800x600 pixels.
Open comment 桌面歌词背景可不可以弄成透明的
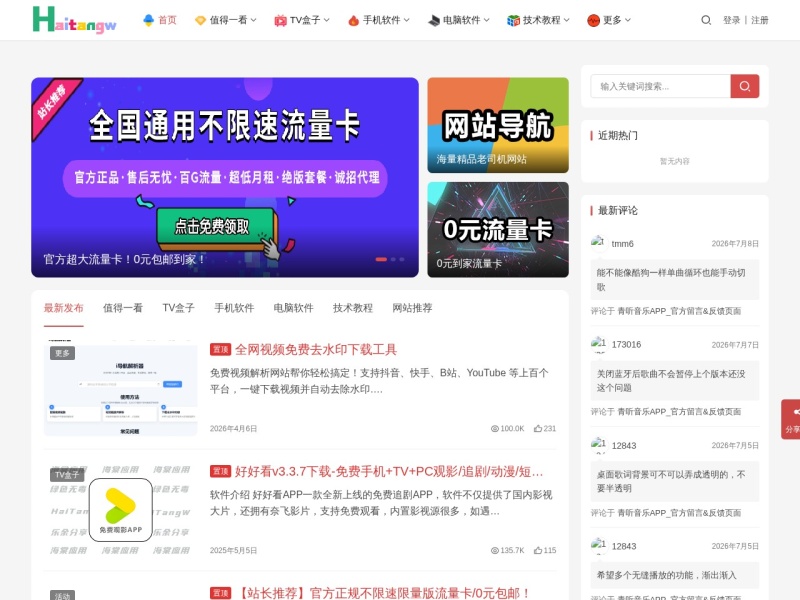(x=674, y=481)
